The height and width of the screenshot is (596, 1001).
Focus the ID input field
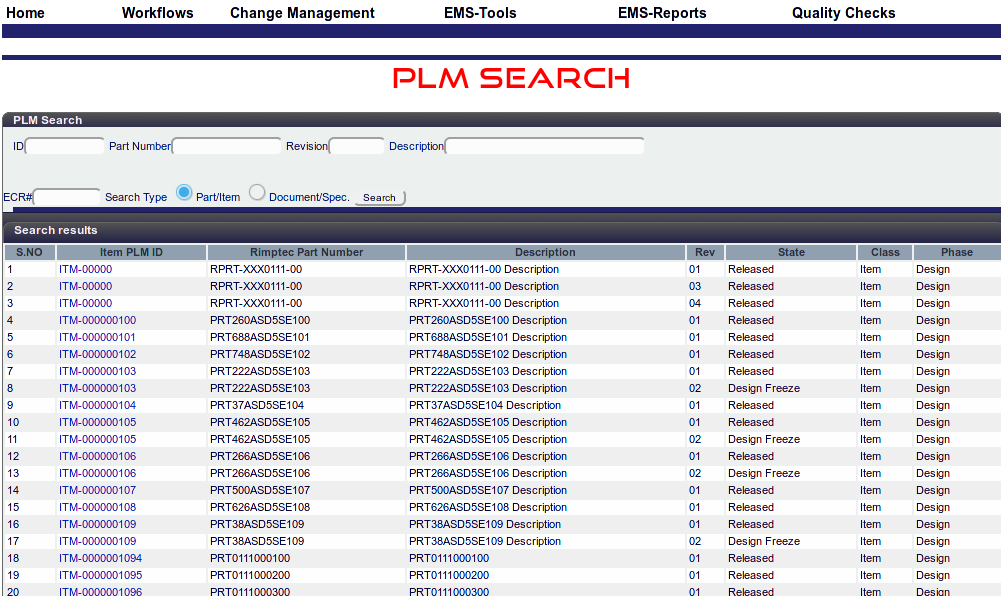pos(65,146)
